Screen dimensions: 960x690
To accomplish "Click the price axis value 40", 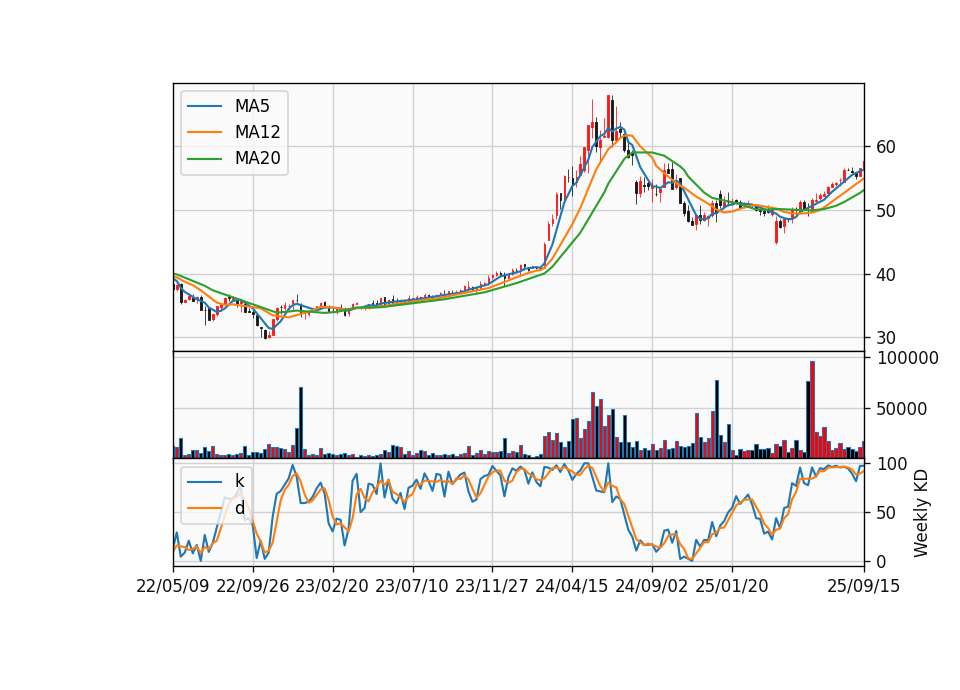I will pos(886,275).
